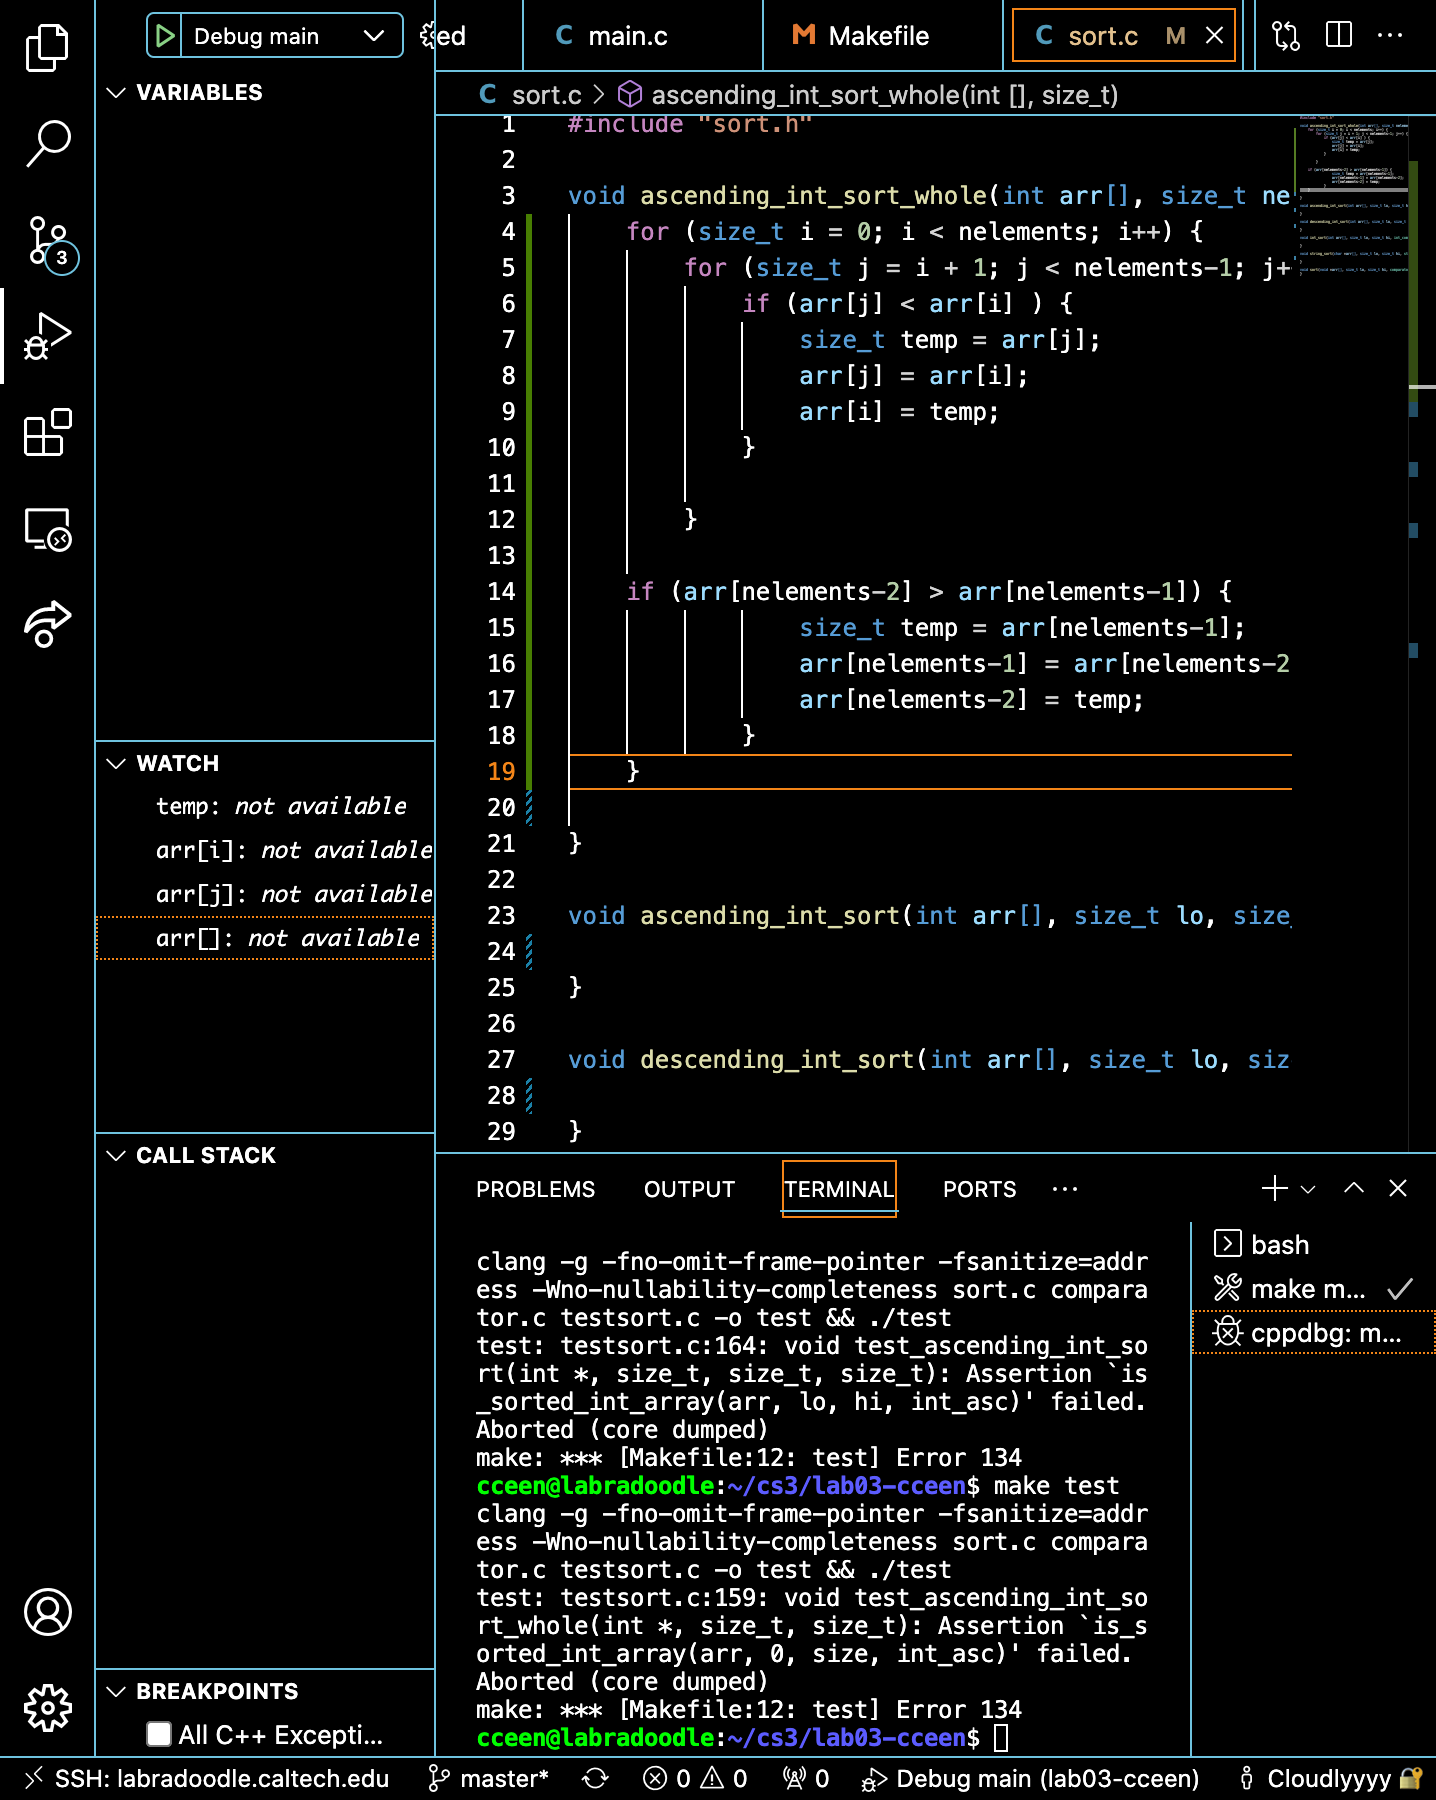Click the master branch in status bar

coord(489,1779)
